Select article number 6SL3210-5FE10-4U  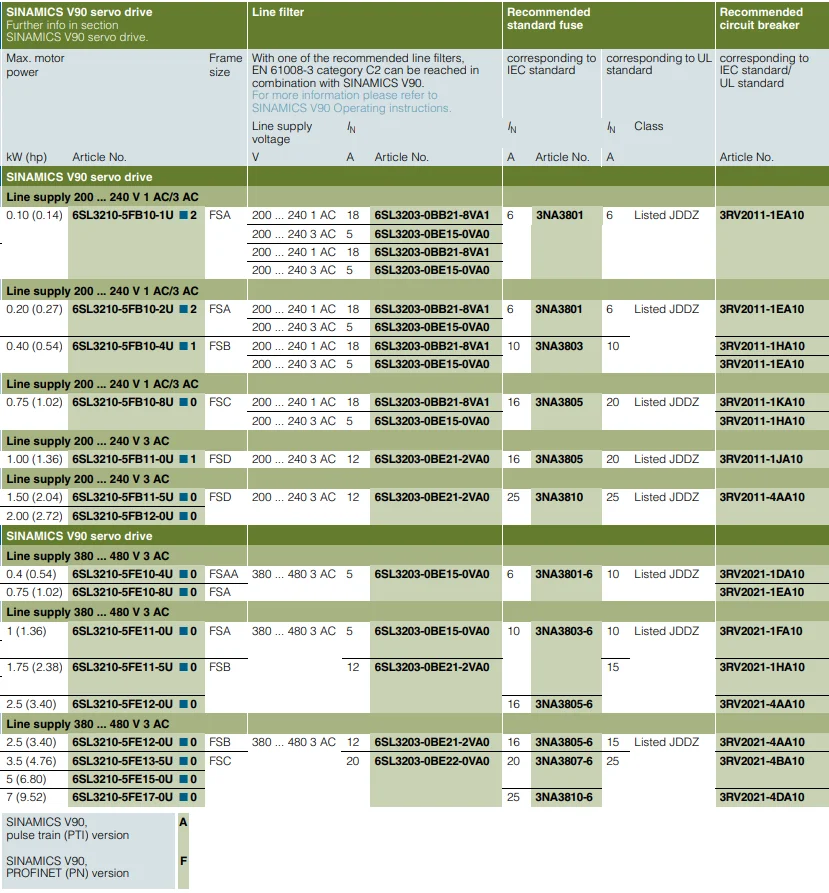click(x=122, y=574)
